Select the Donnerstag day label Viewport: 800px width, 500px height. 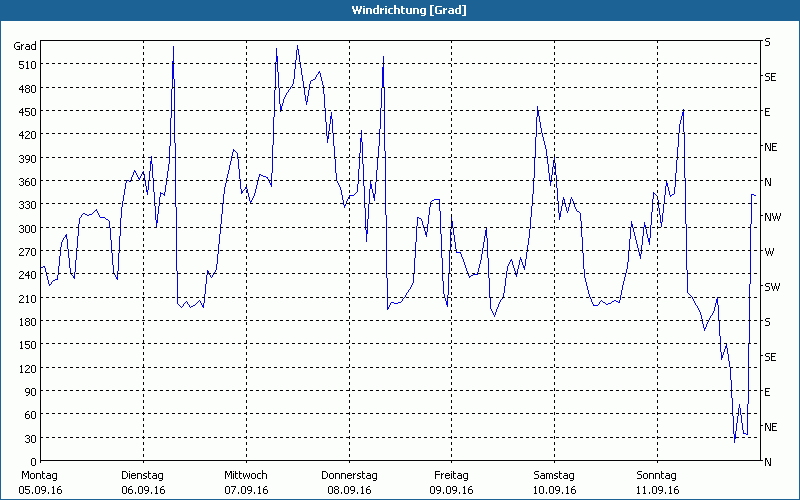[349, 476]
